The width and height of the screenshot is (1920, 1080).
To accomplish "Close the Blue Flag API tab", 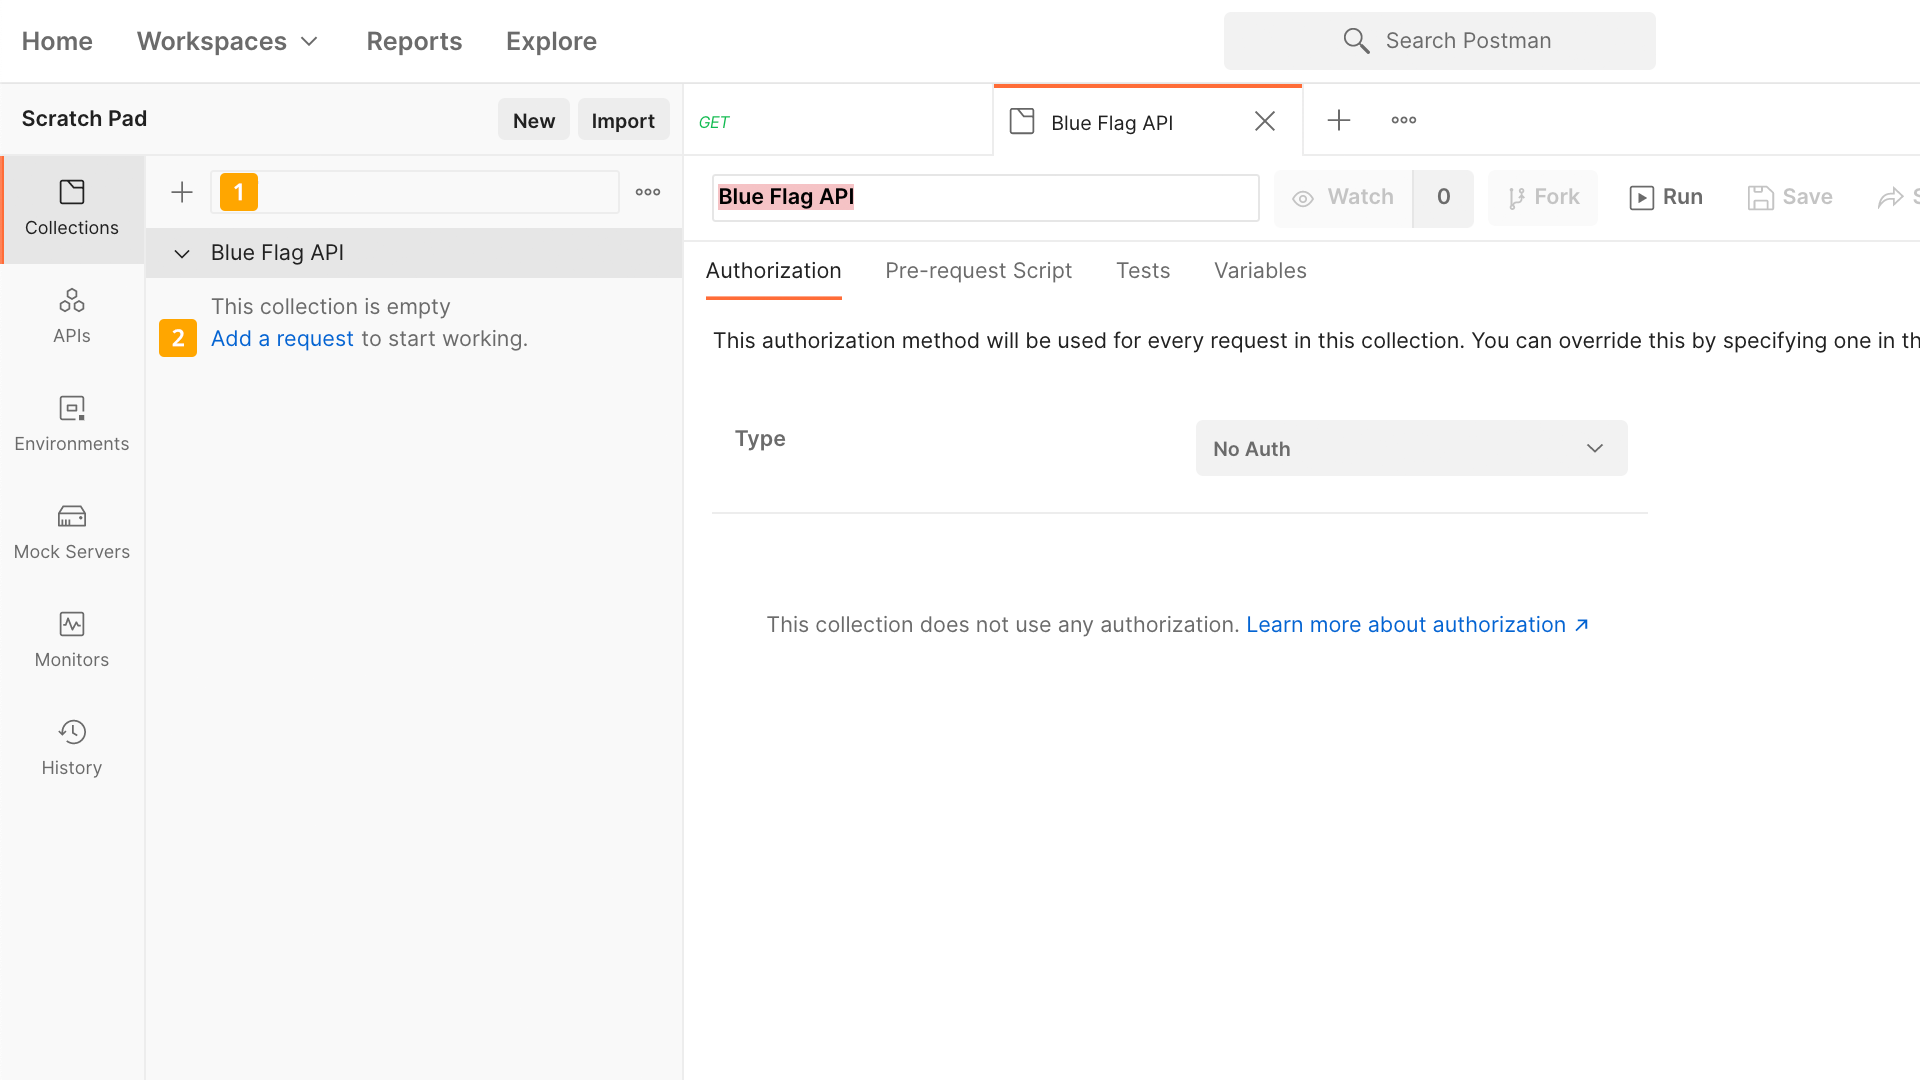I will pyautogui.click(x=1264, y=122).
